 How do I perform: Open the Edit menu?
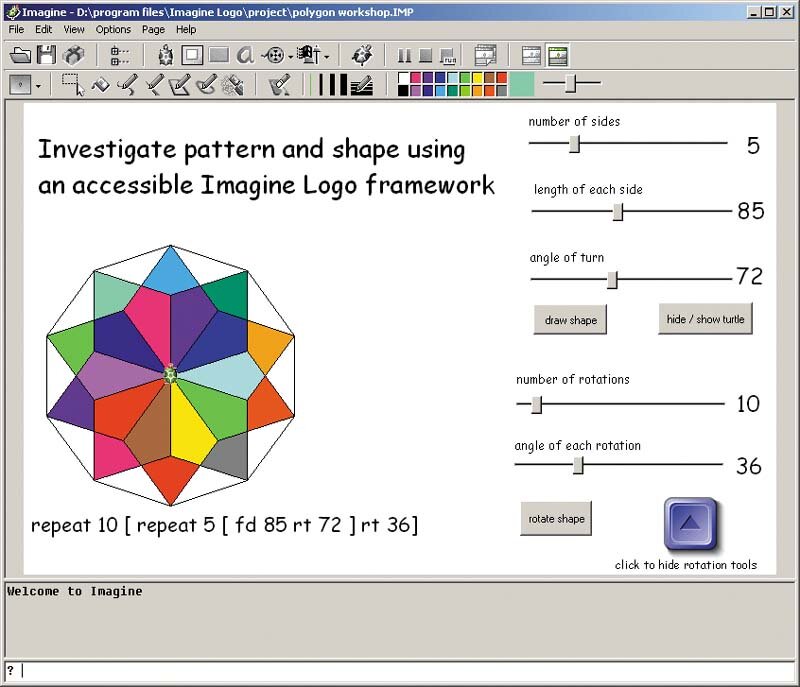coord(43,30)
